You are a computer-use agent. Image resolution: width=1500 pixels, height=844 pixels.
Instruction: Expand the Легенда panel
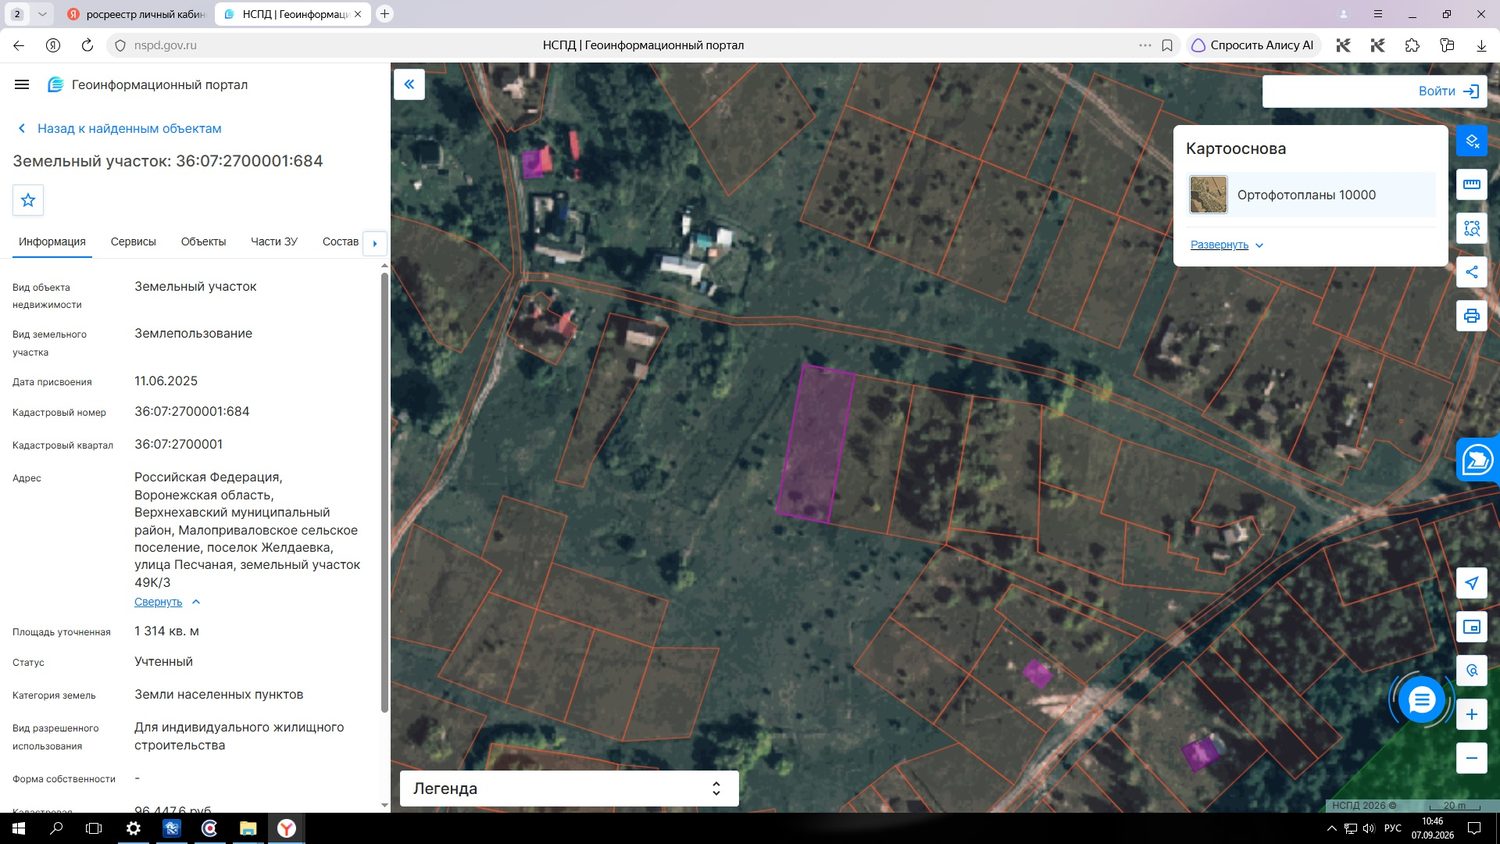tap(569, 788)
